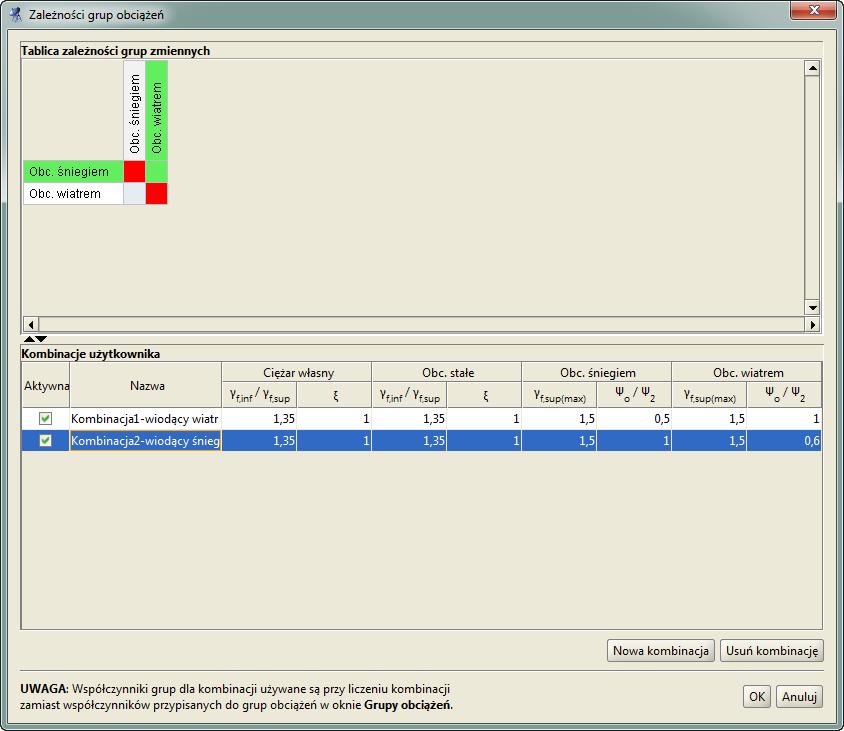Click red cell Obc. wiatrem versus Obc. wiatrem

[x=157, y=194]
